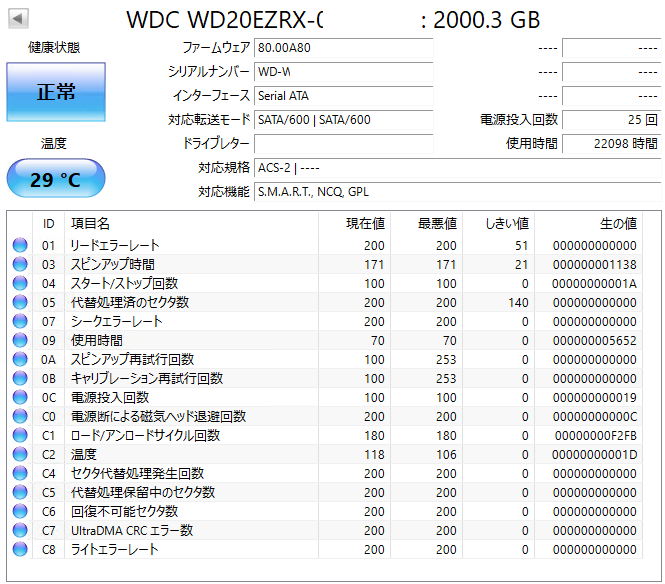Click the status orb for 01 リードエラーレート
665x584 pixels.
click(20, 245)
